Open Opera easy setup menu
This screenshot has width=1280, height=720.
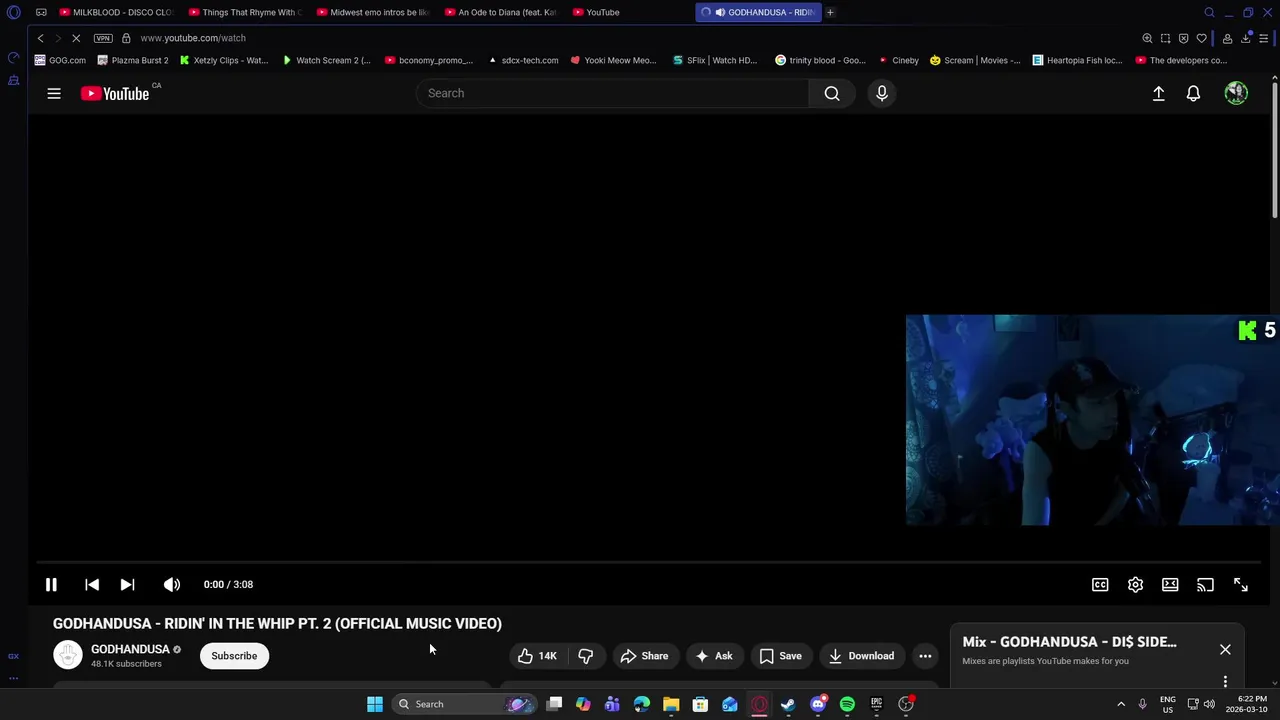point(1264,38)
